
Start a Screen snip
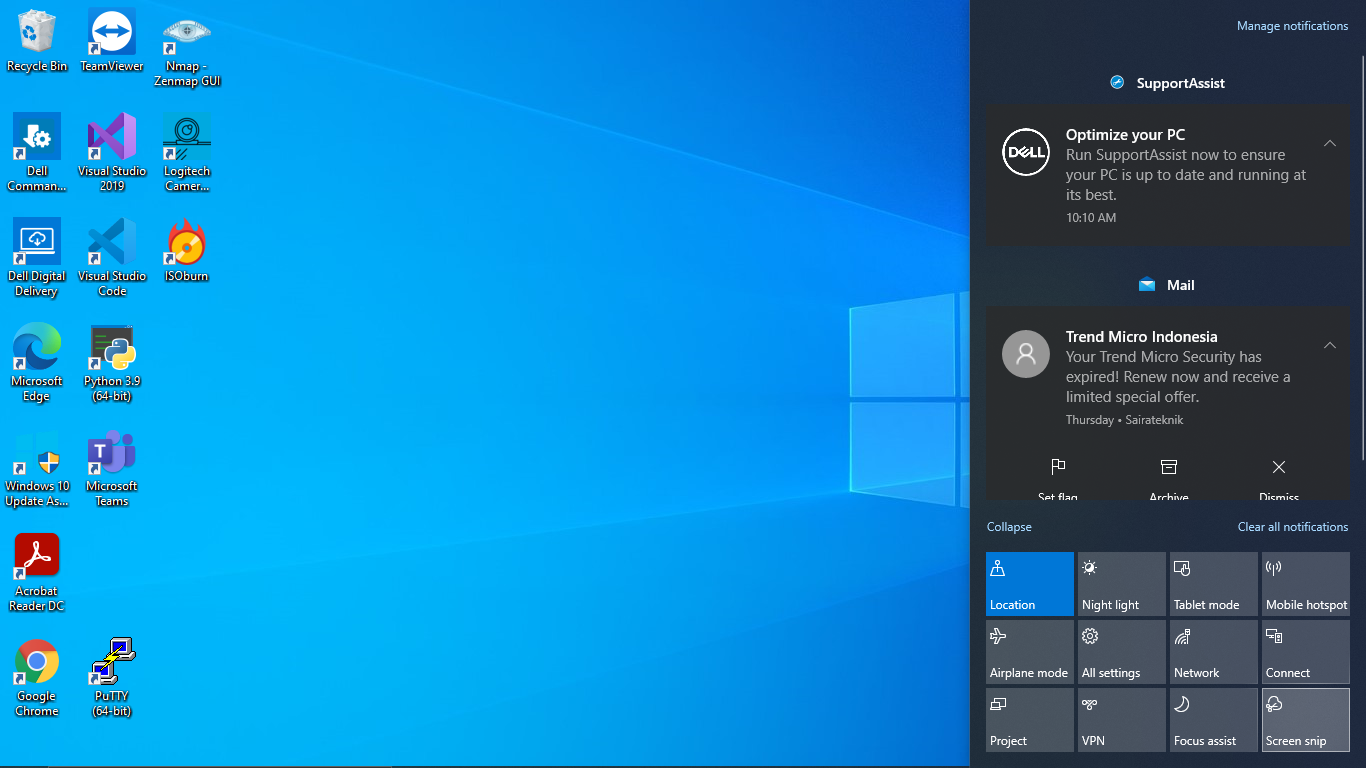tap(1306, 720)
